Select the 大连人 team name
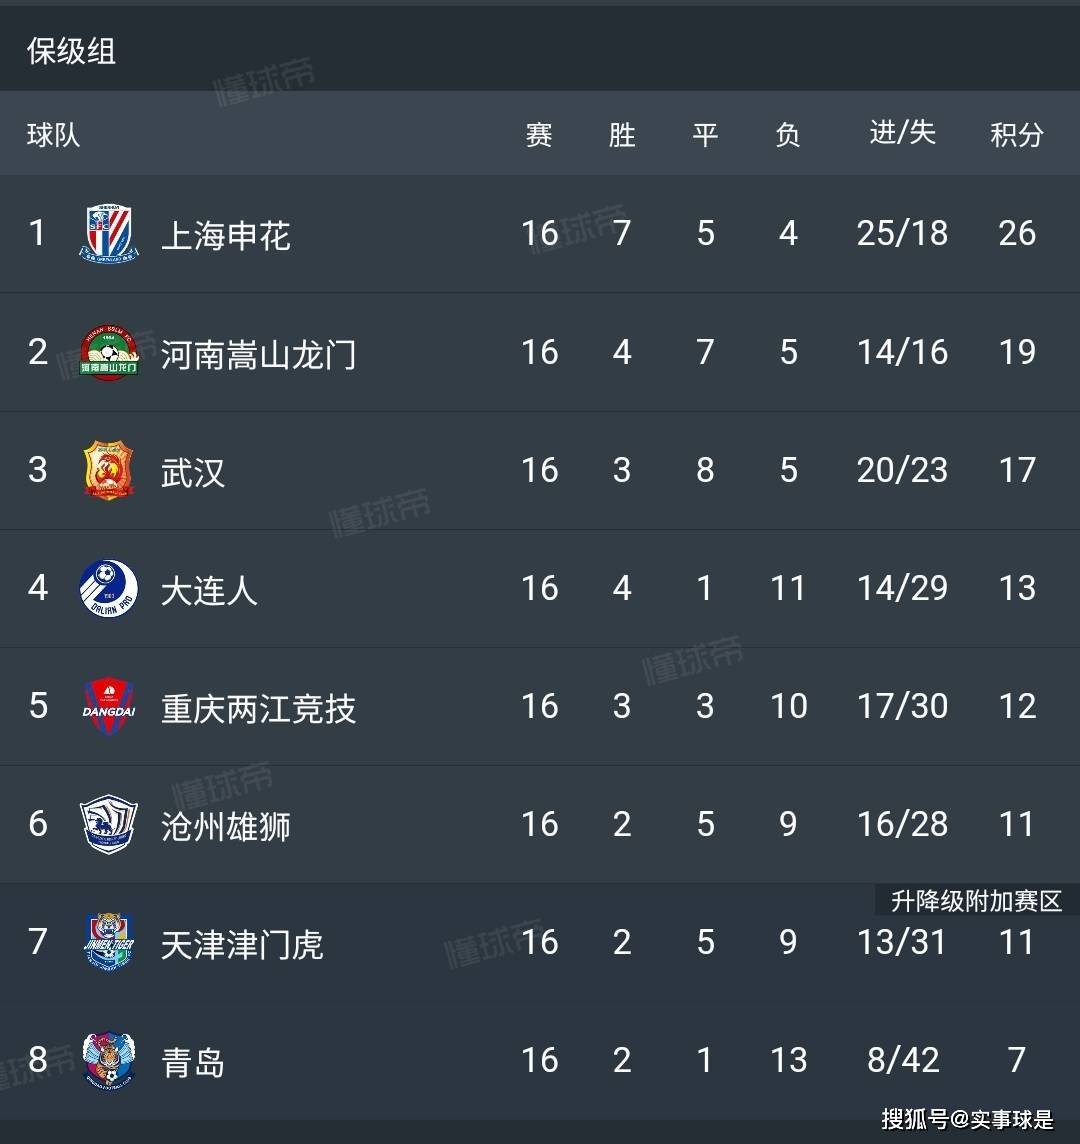The height and width of the screenshot is (1144, 1080). [x=209, y=591]
